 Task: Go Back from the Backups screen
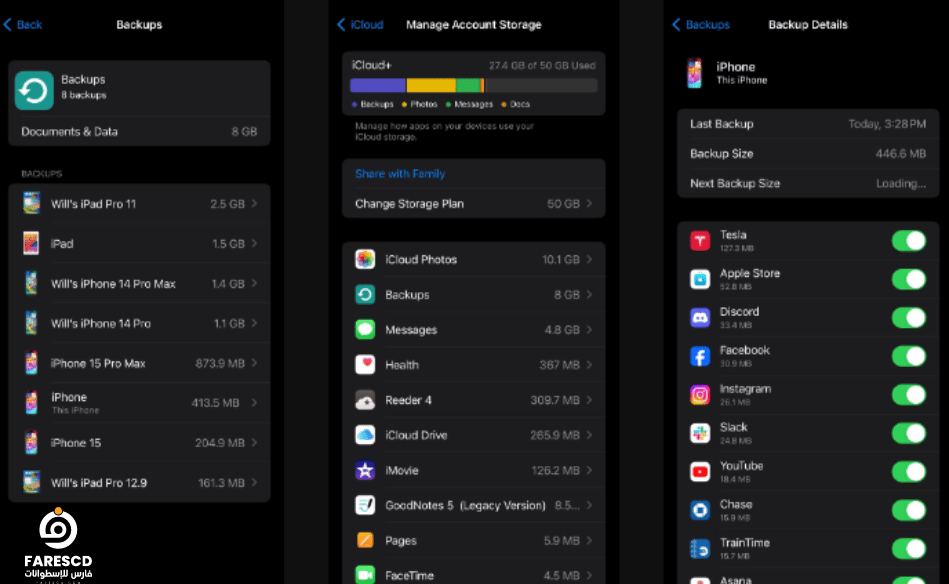pyautogui.click(x=23, y=25)
